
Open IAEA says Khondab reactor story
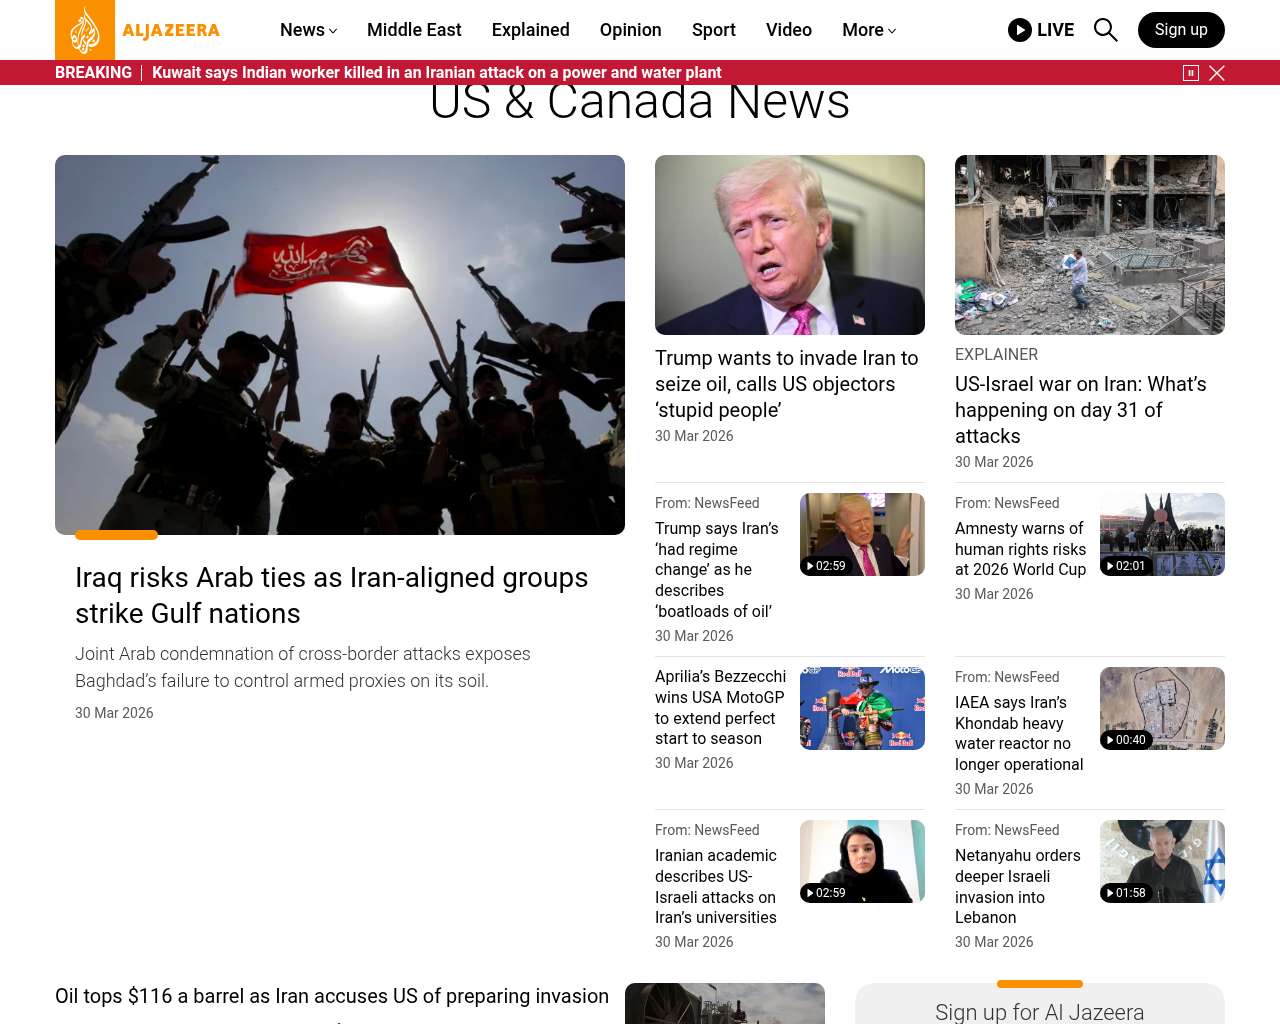coord(1019,734)
